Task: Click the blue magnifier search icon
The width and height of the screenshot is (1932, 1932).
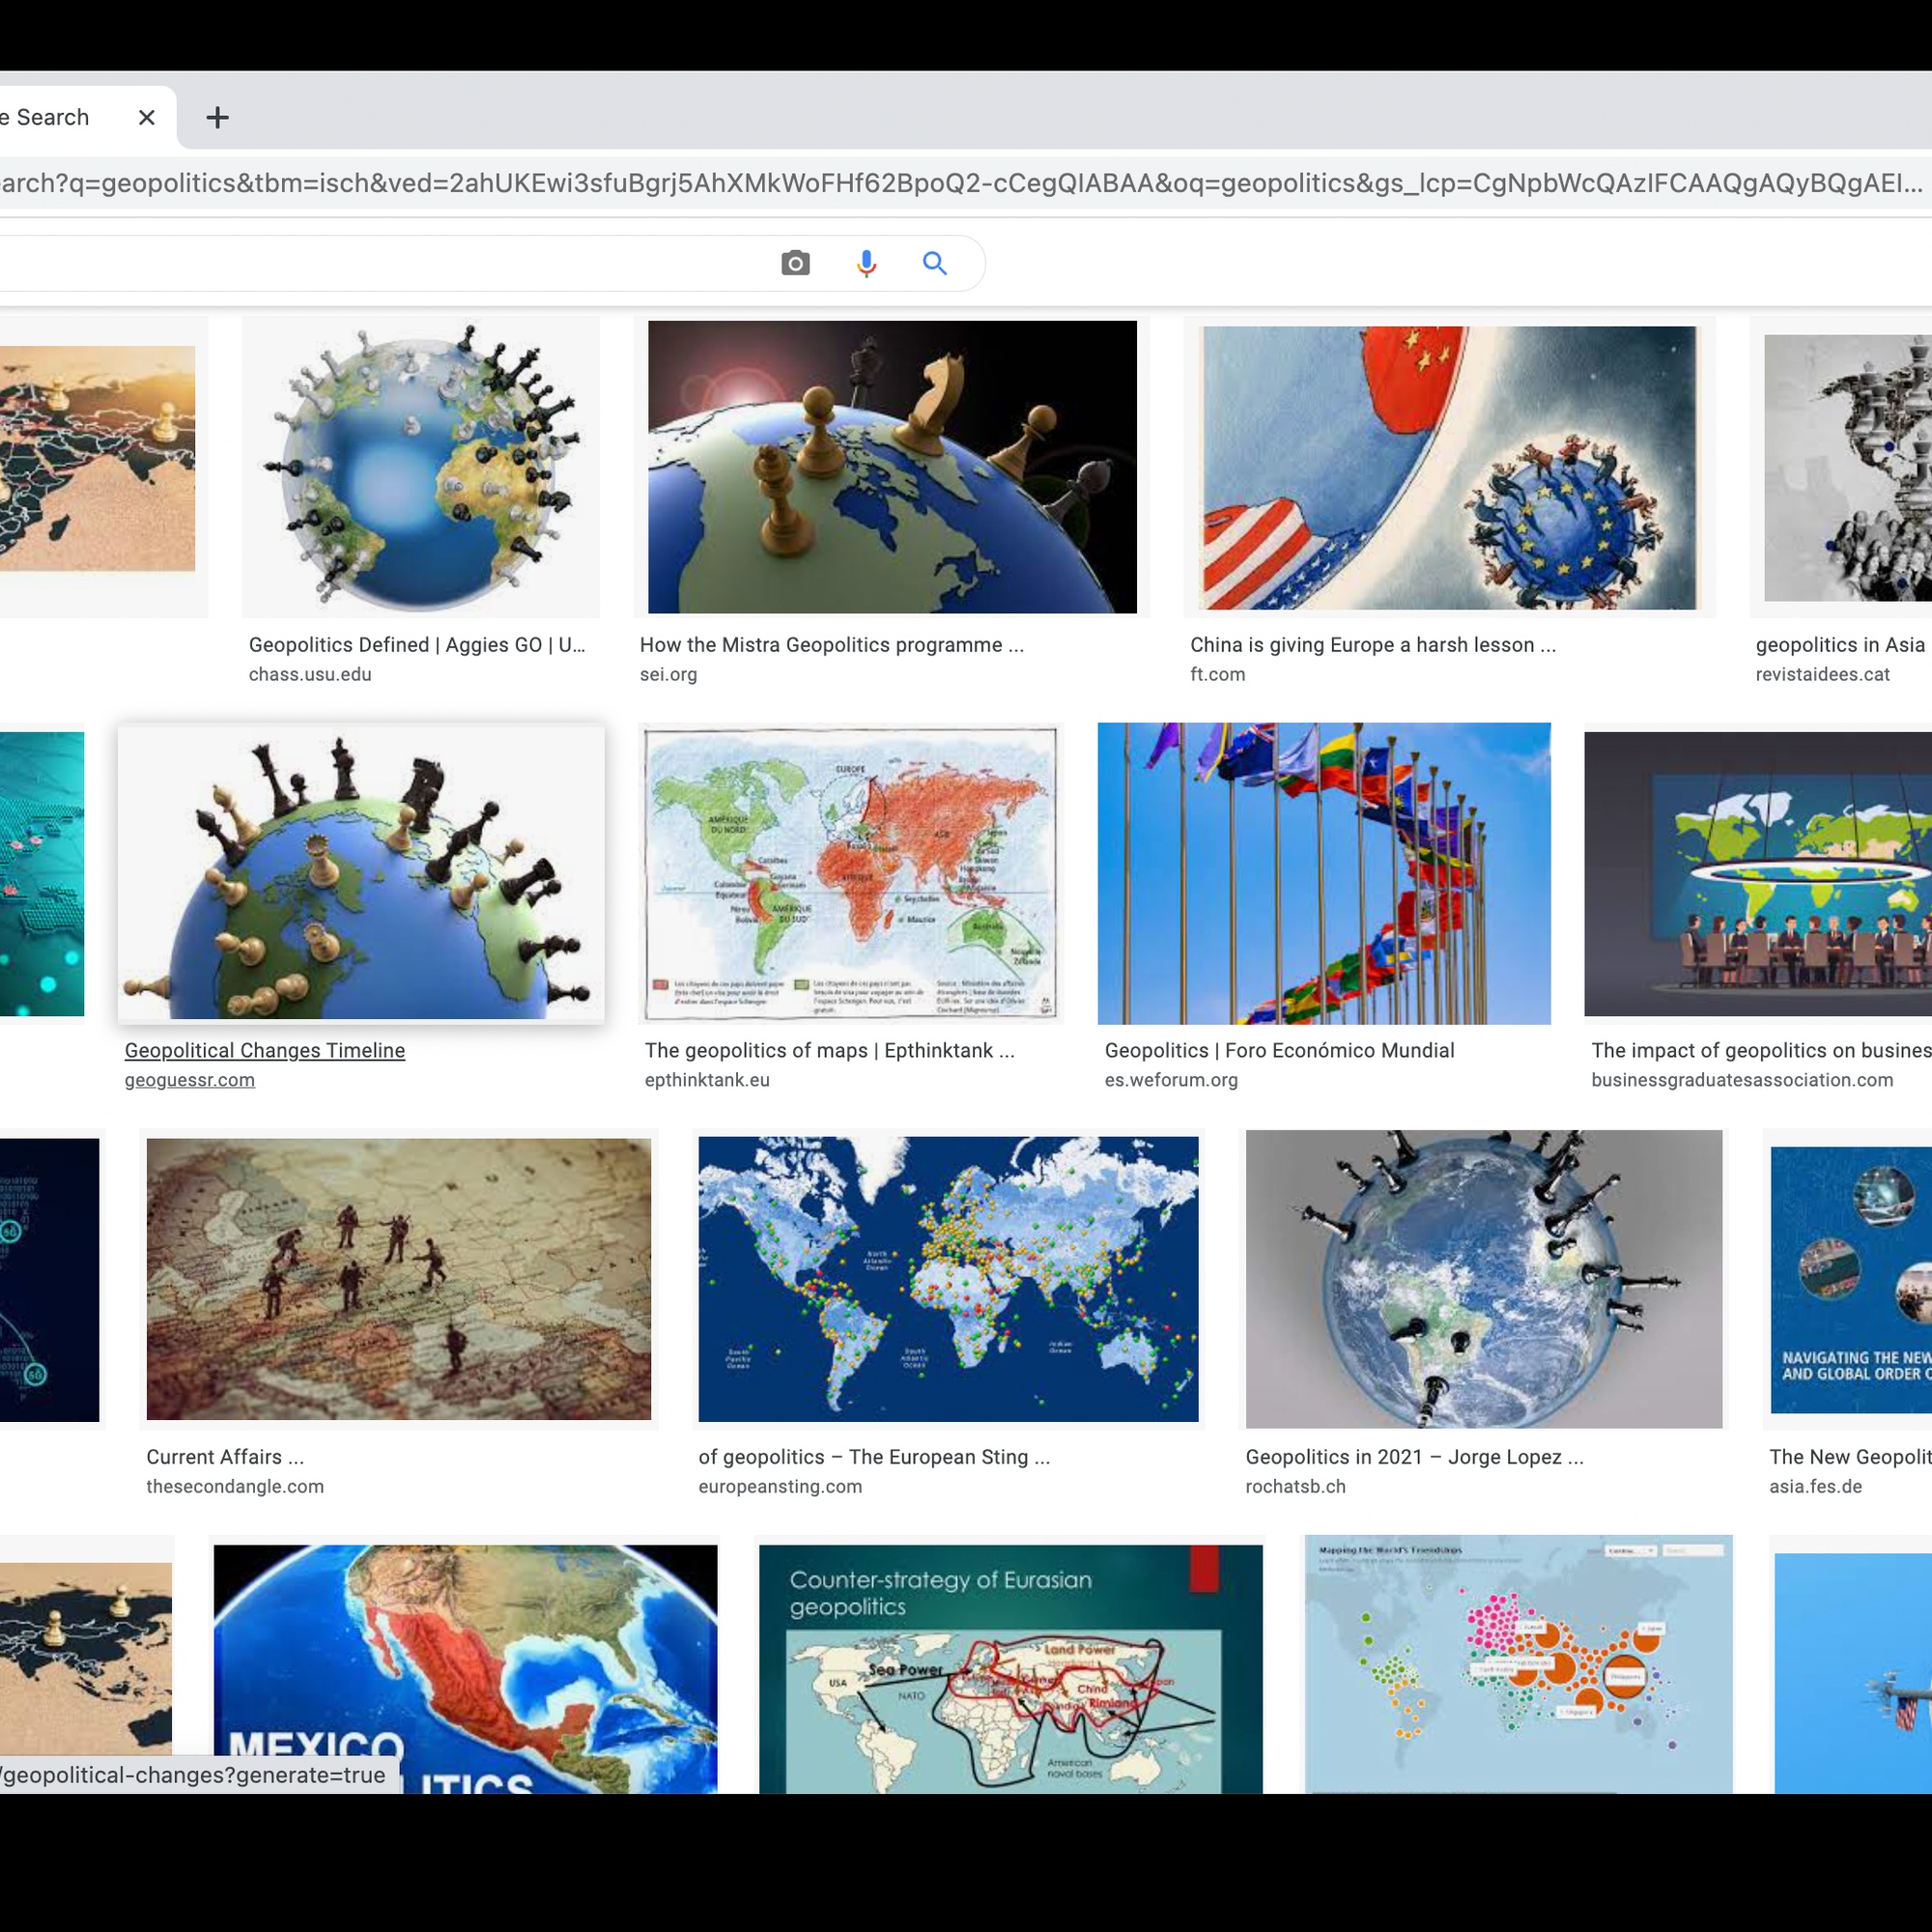Action: [x=935, y=263]
